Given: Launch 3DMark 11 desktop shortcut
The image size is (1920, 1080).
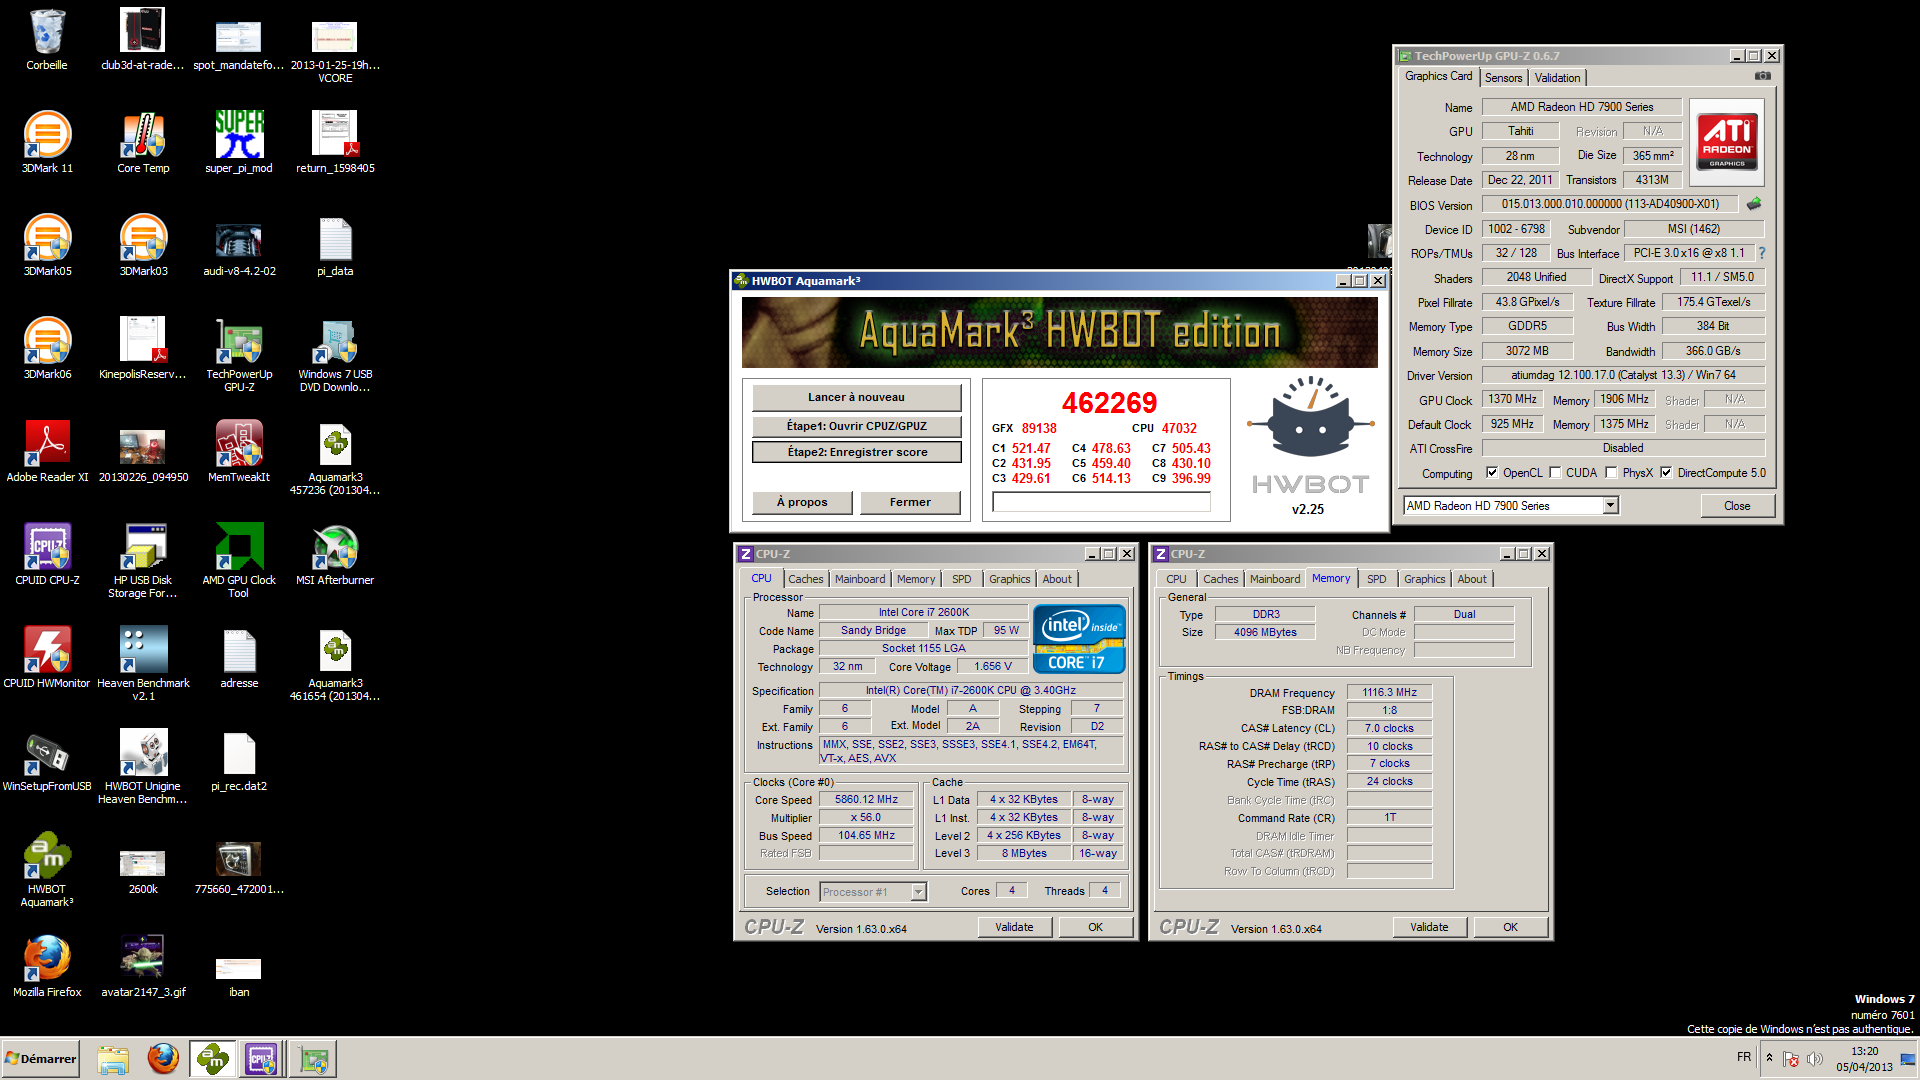Looking at the screenshot, I should point(47,142).
